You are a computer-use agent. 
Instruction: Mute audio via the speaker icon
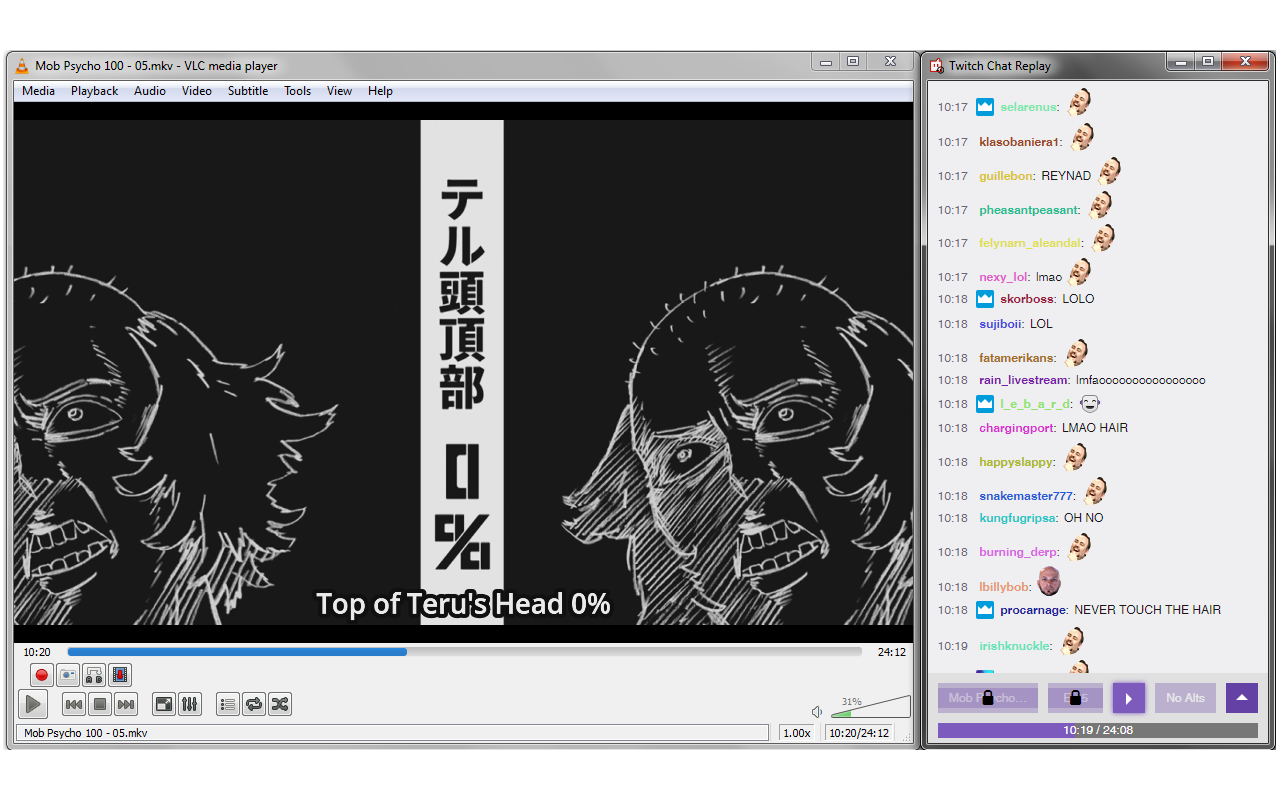(x=817, y=711)
